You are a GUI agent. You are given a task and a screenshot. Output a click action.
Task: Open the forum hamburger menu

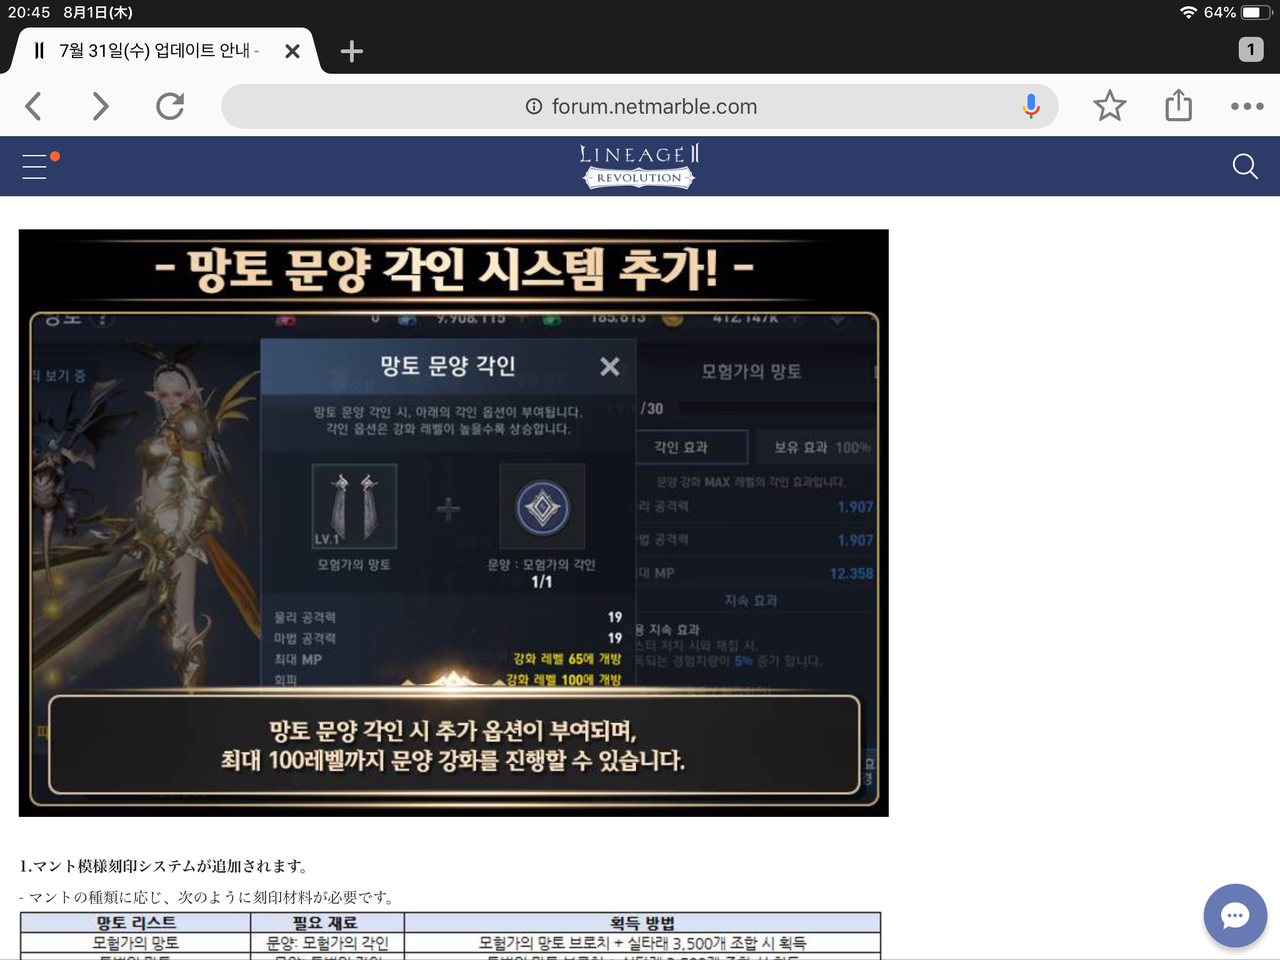click(x=35, y=166)
